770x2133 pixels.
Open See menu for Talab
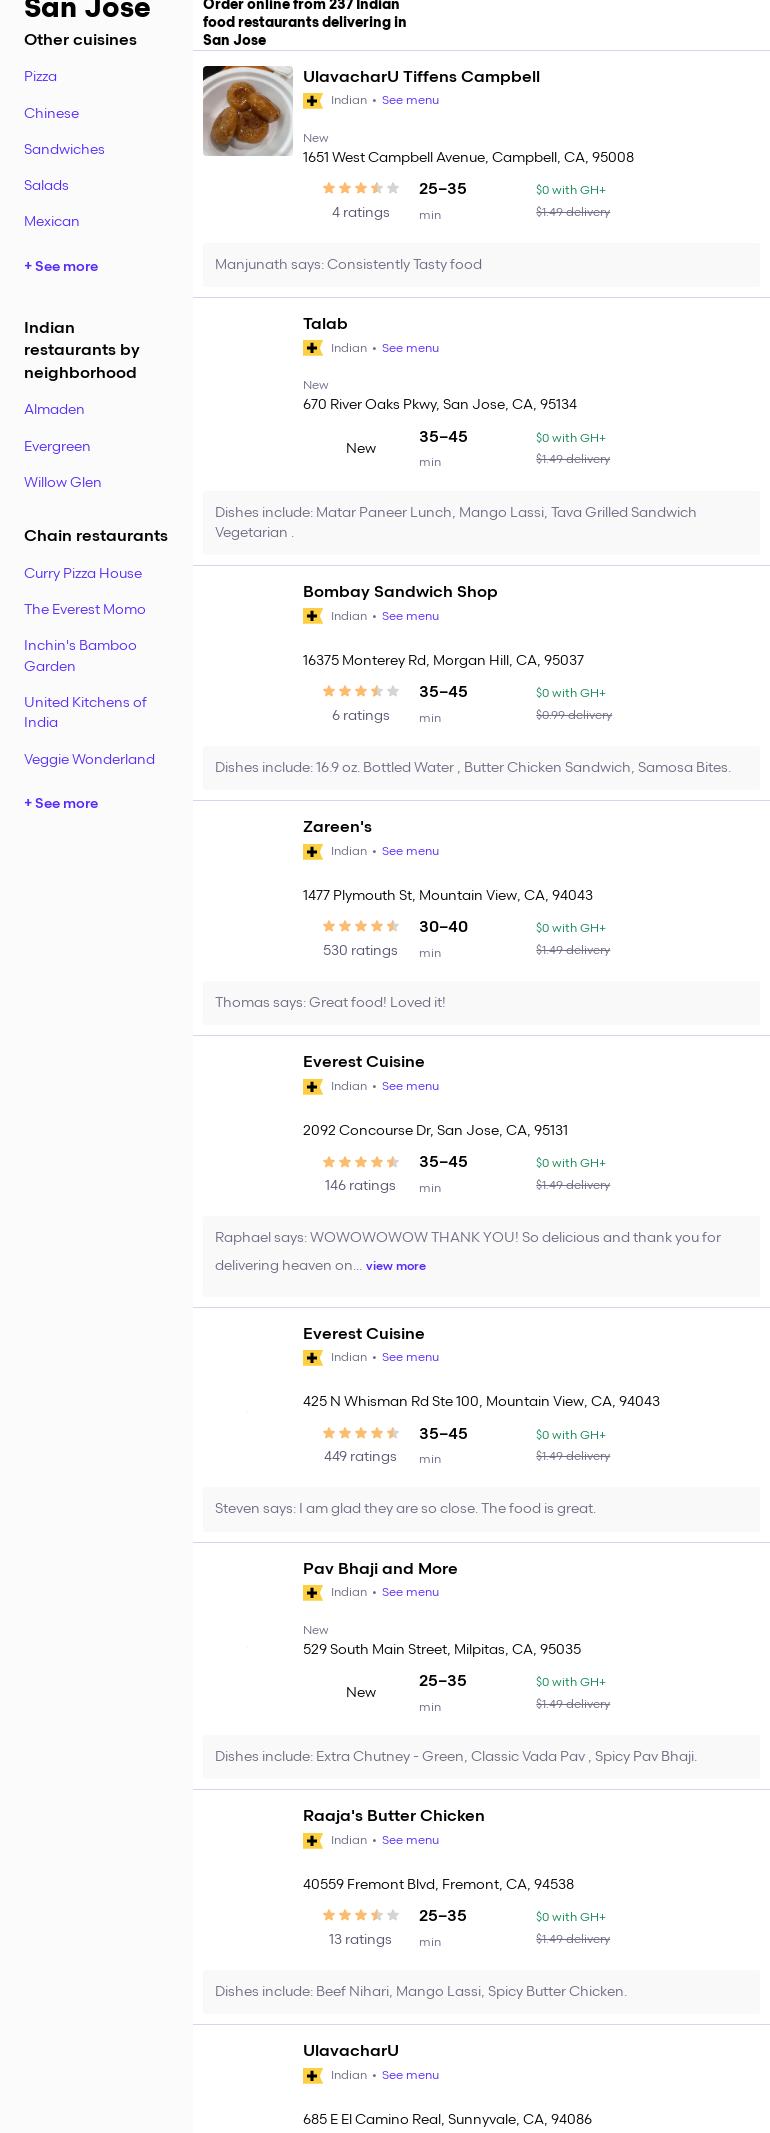[410, 348]
